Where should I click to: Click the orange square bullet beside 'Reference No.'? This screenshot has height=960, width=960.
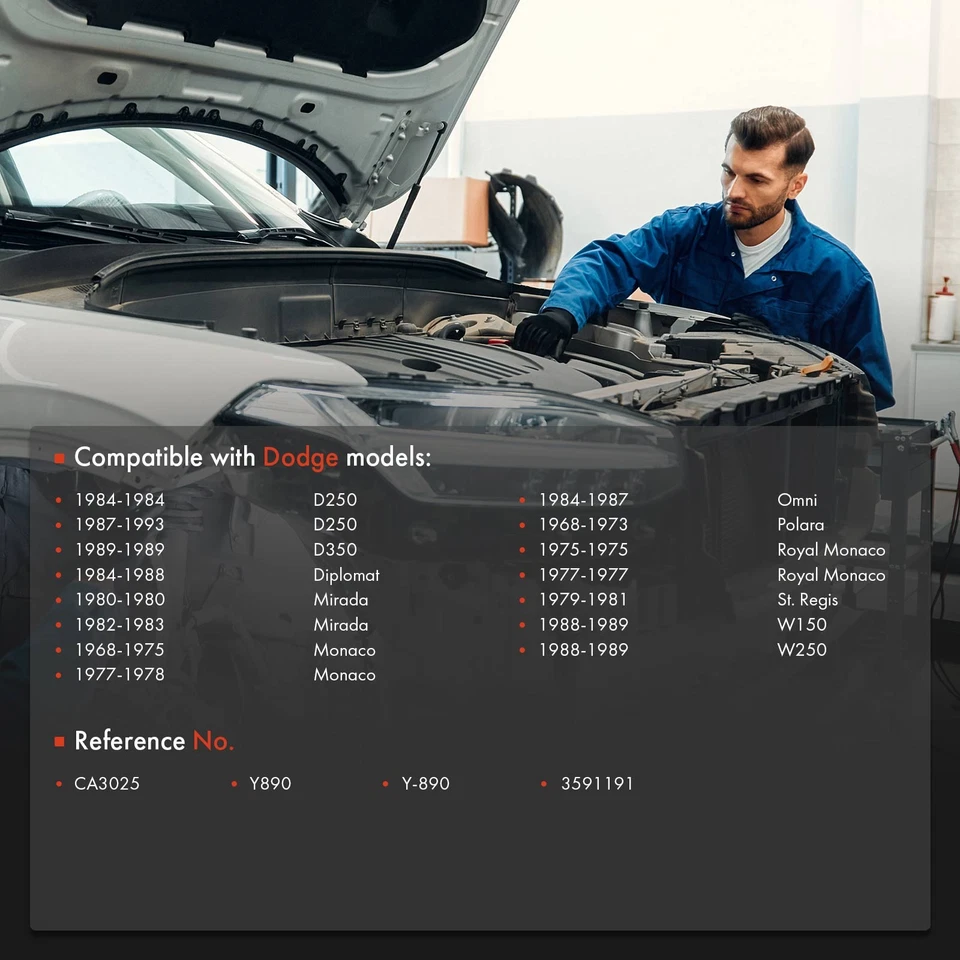[59, 741]
